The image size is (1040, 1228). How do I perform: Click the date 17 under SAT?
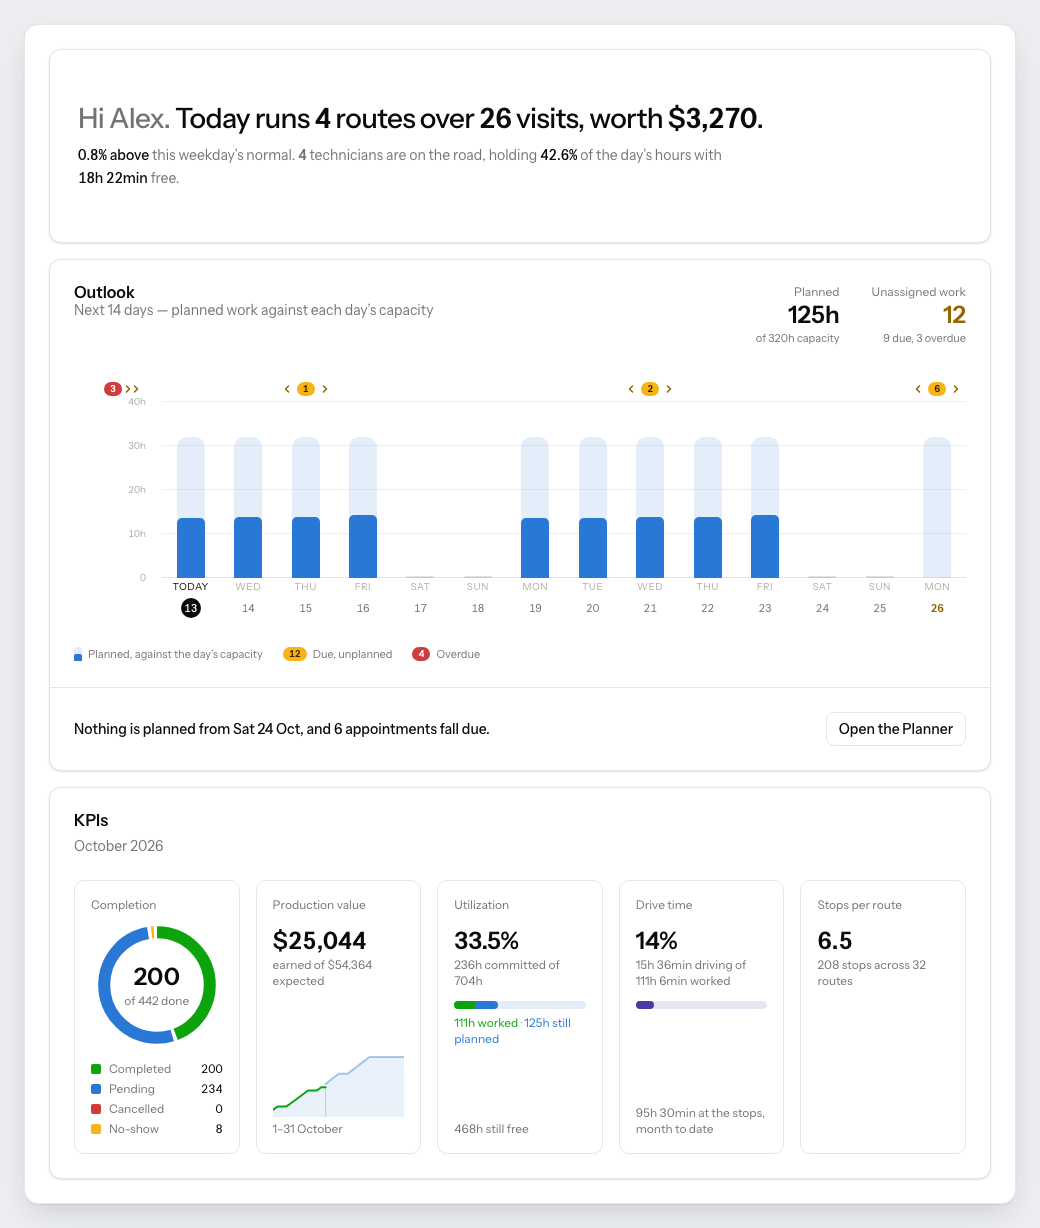pos(420,608)
